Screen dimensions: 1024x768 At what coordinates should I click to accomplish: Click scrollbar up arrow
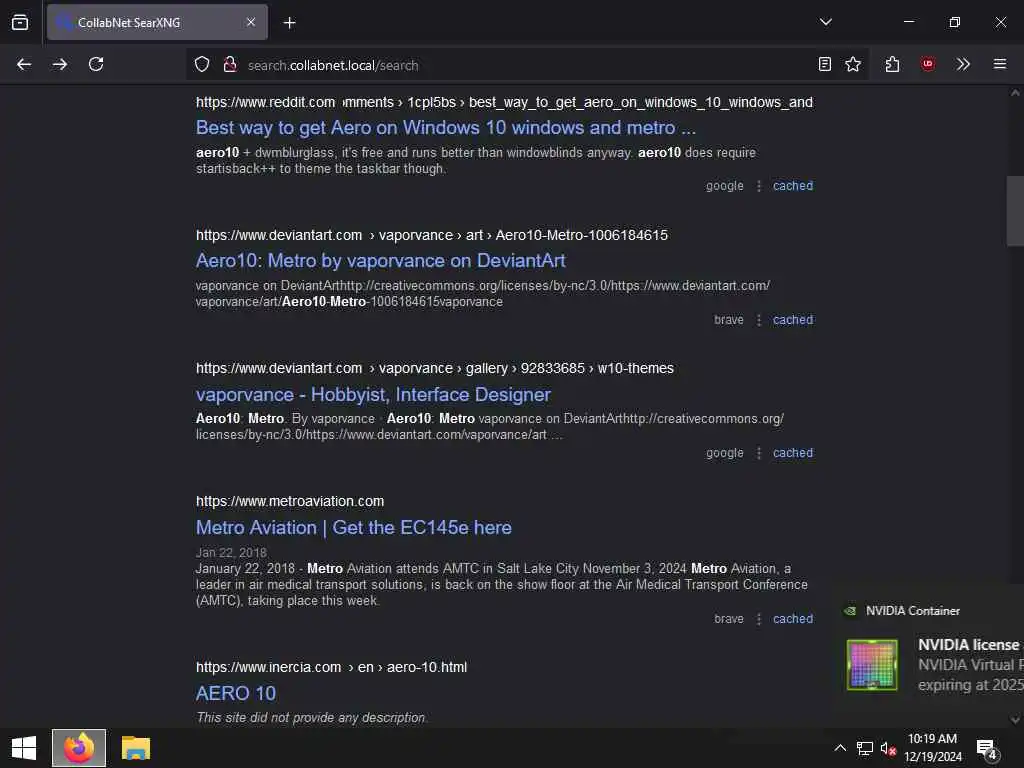(1015, 93)
